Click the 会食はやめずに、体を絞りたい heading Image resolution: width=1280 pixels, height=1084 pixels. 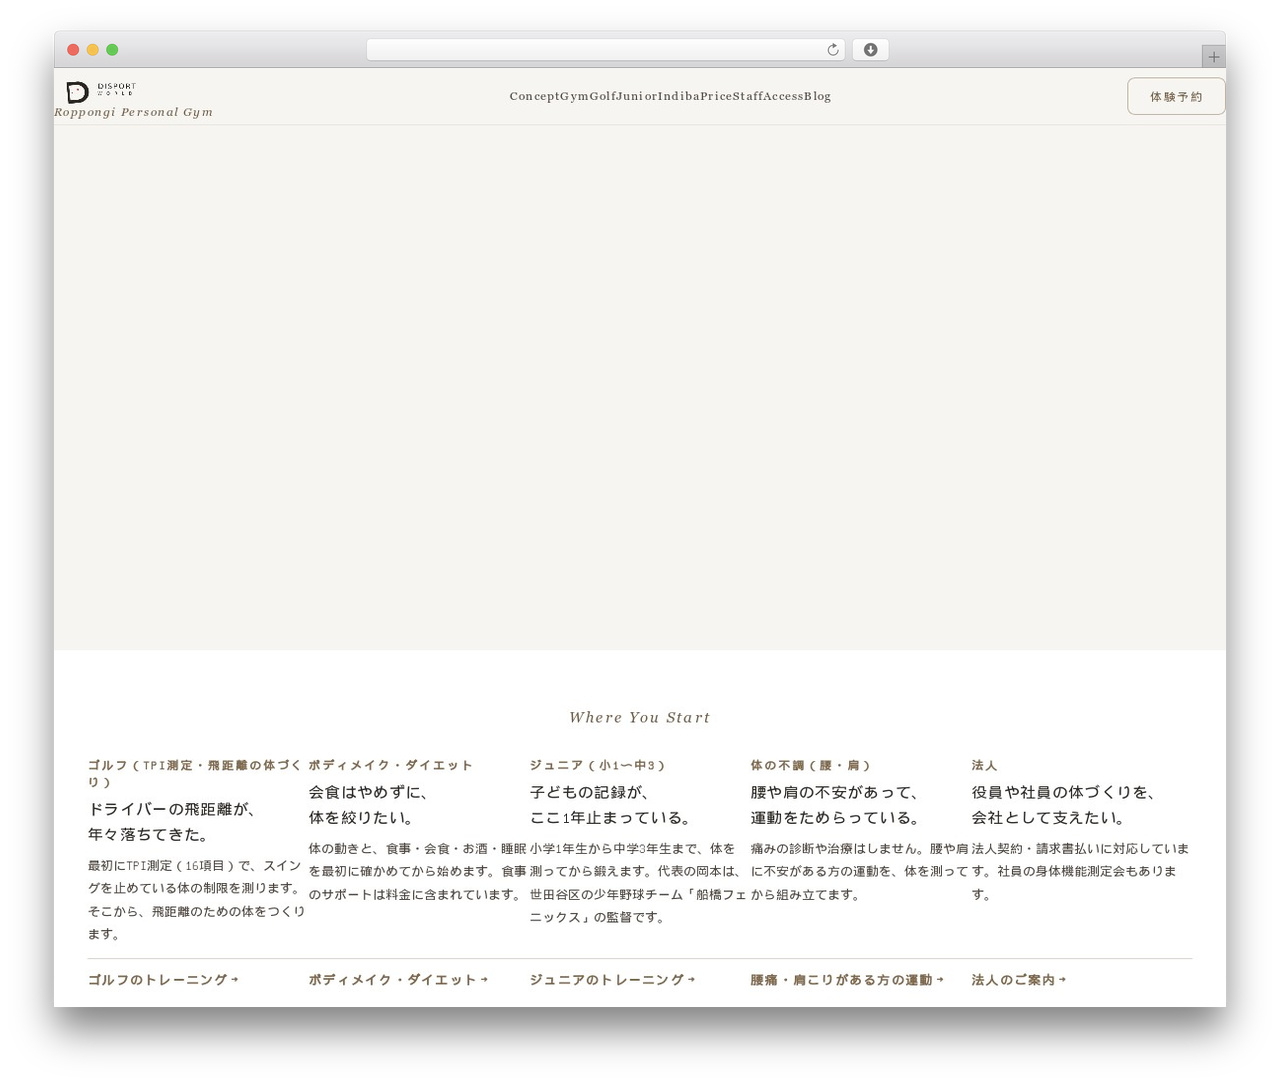[369, 805]
